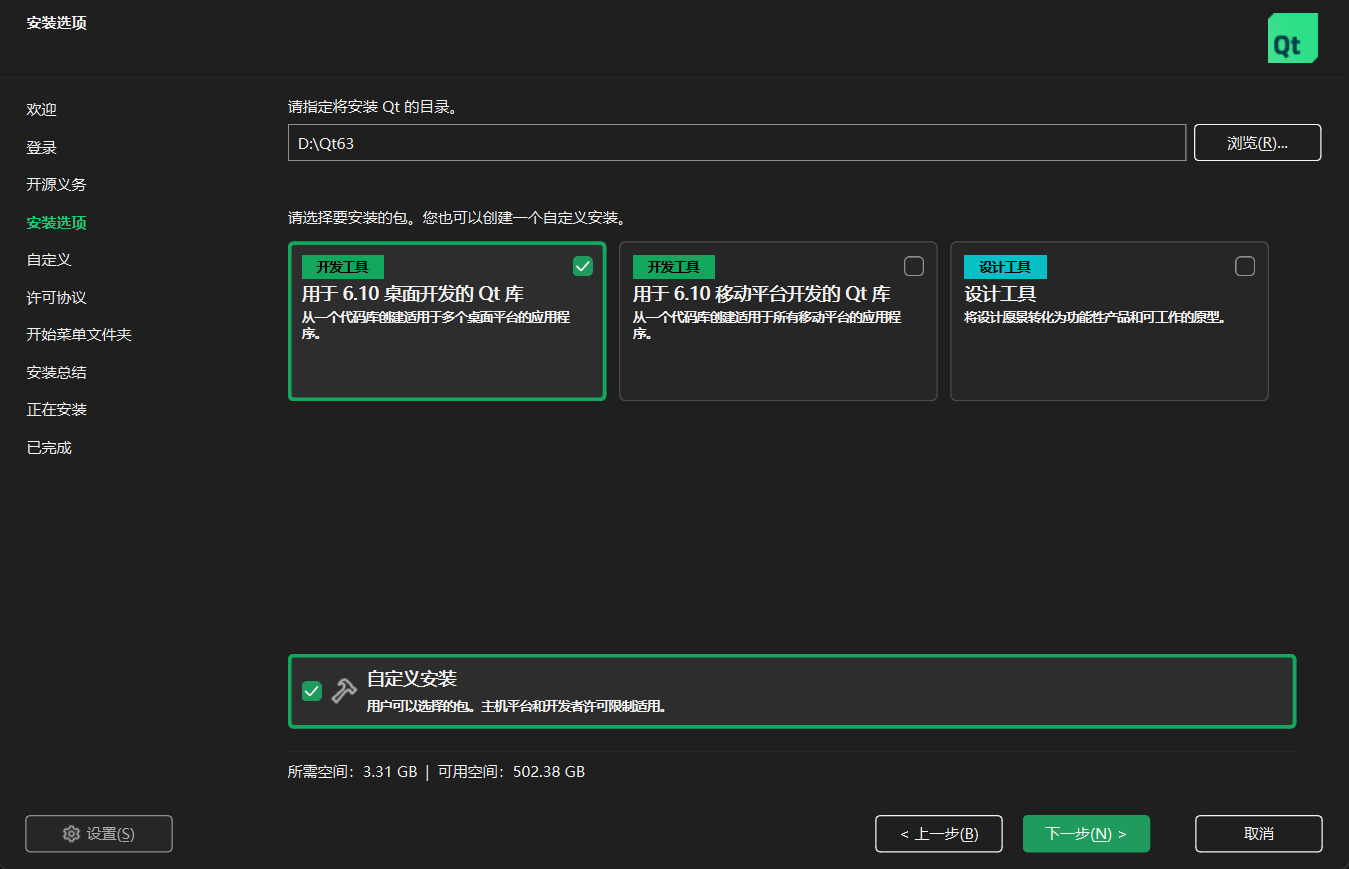Screen dimensions: 1349x869
Task: Open 开源义务 step in sidebar
Action: coord(57,185)
